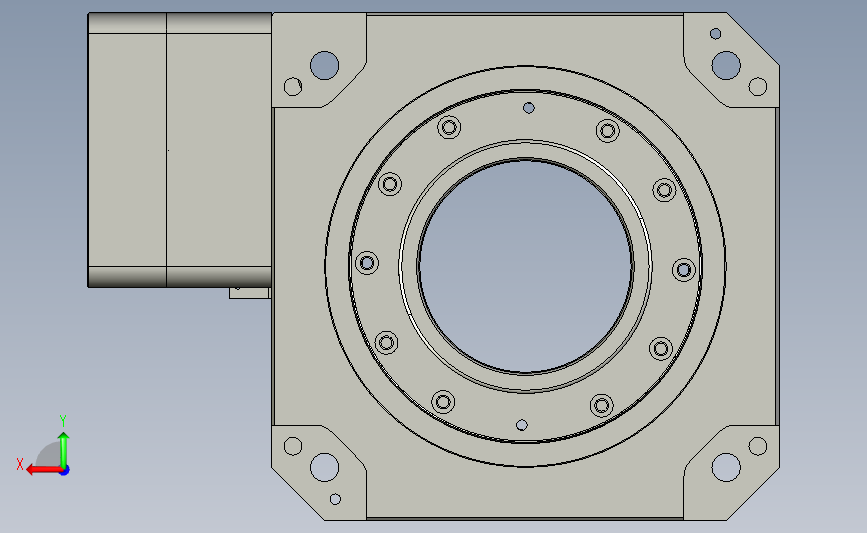Select the small pin hole at top of the ring
The height and width of the screenshot is (533, 867).
529,108
